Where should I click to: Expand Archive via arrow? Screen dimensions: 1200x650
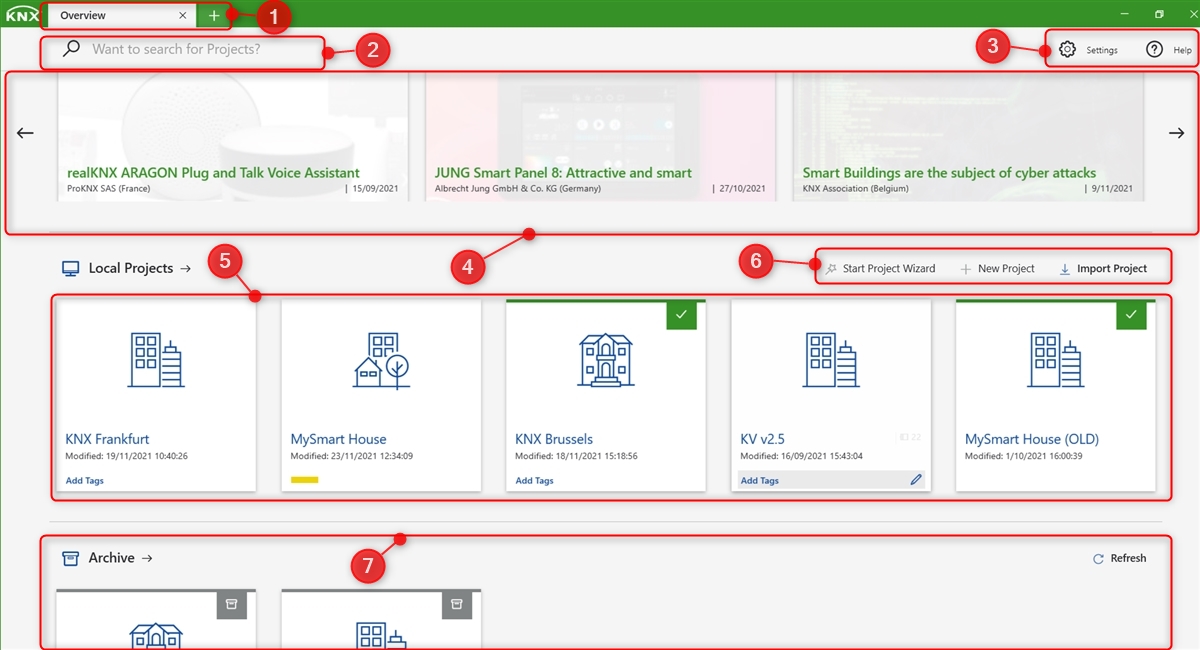pos(147,558)
